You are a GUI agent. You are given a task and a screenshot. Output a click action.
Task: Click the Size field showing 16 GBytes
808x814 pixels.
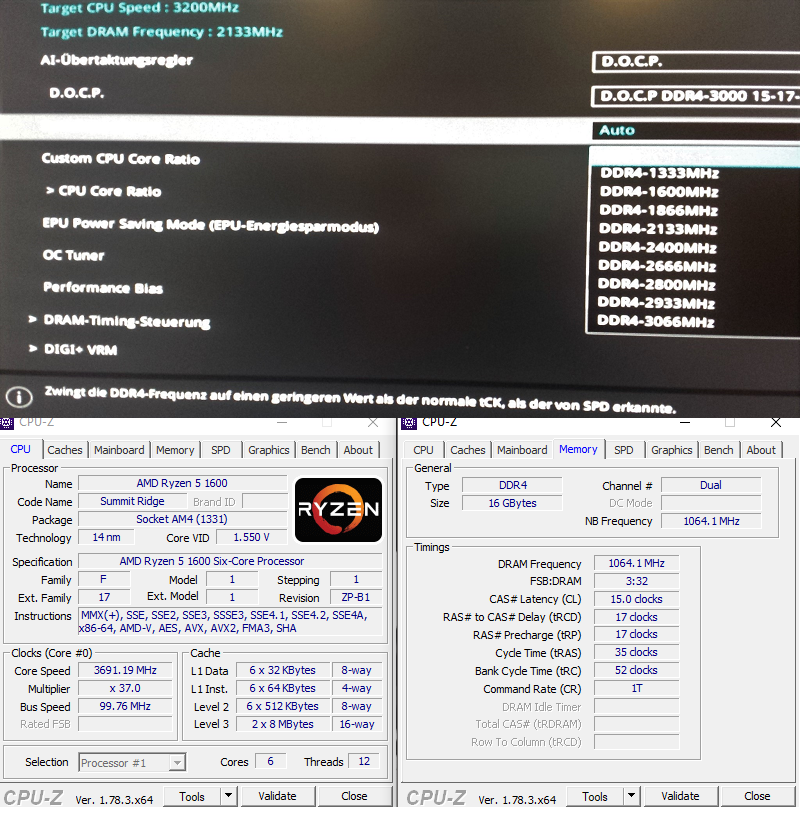tap(512, 503)
